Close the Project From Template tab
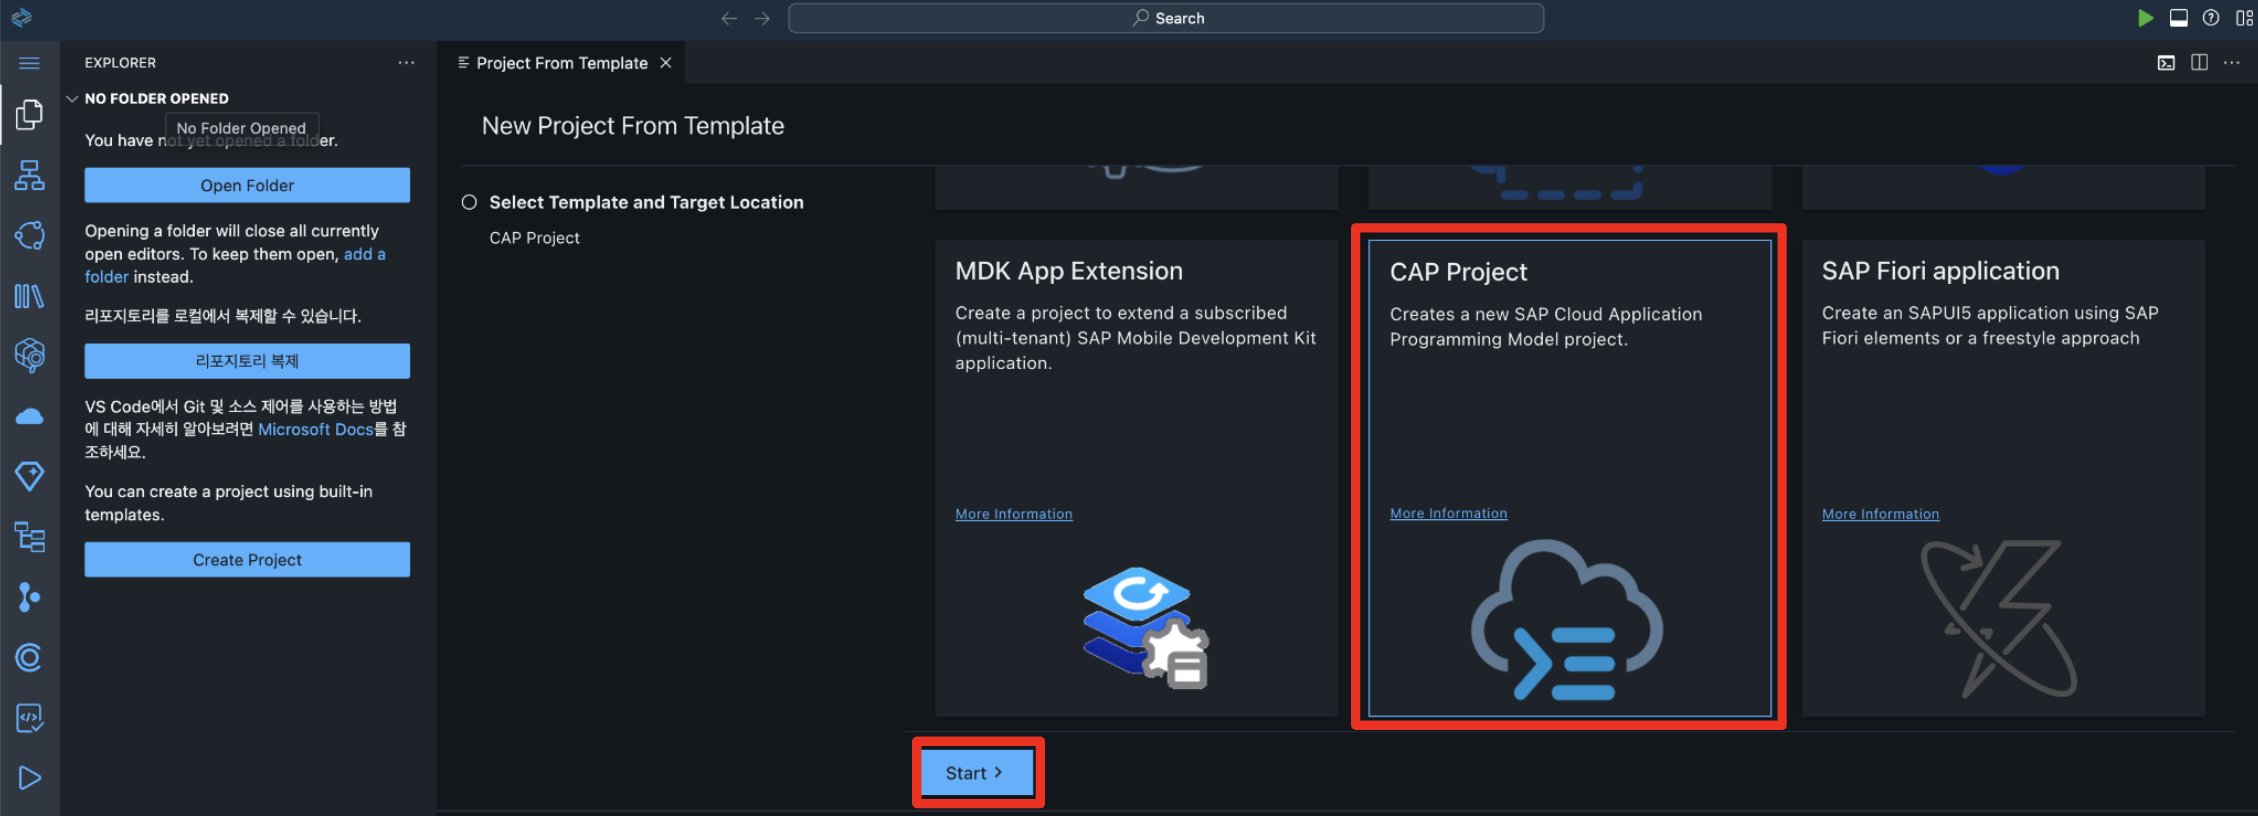 point(666,63)
